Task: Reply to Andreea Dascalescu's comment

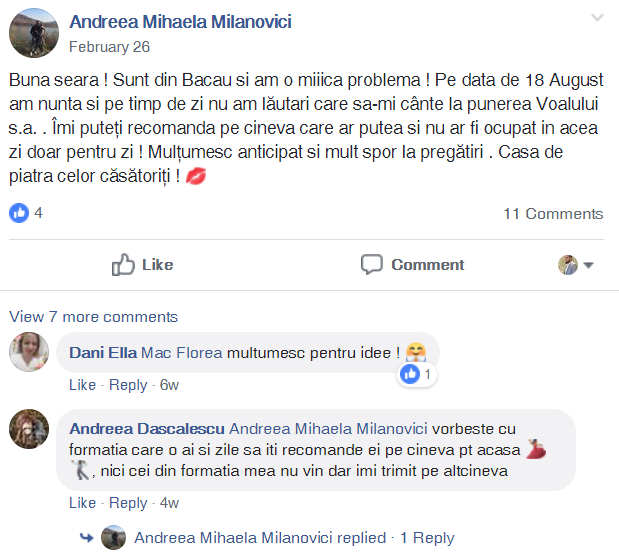Action: 128,503
